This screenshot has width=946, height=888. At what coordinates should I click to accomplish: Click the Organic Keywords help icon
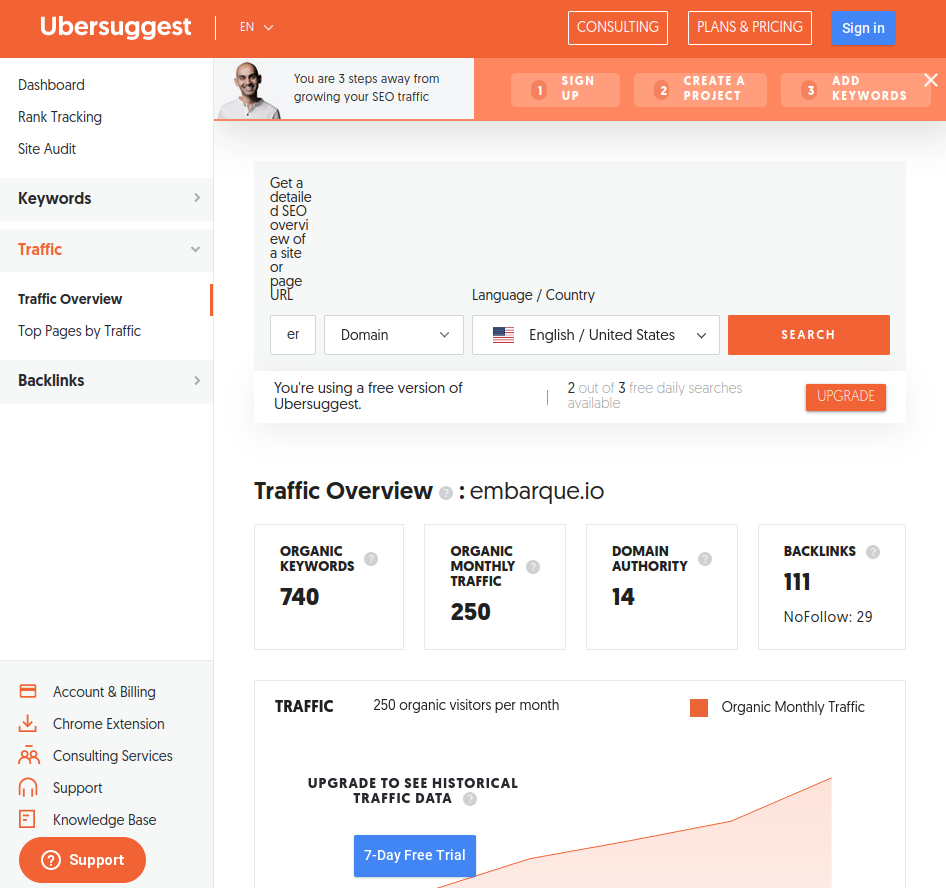pyautogui.click(x=371, y=559)
